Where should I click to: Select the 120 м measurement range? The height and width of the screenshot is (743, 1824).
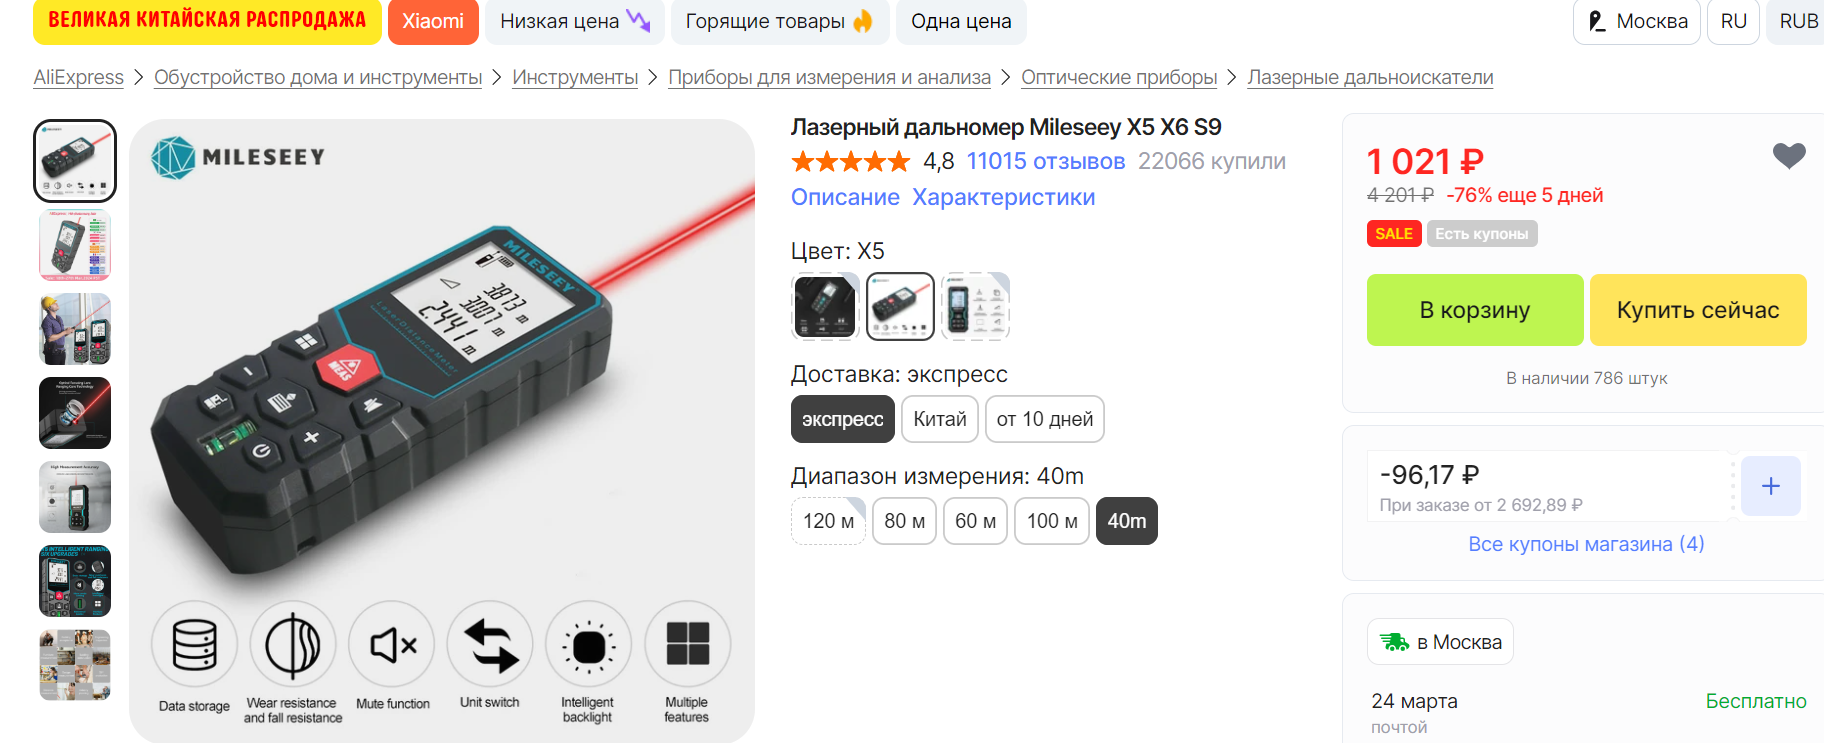828,521
